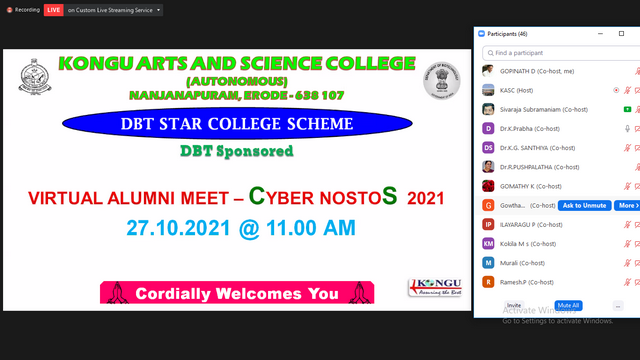
Task: Click Dr.K.G. SANTHIYA's DS avatar
Action: [x=488, y=147]
